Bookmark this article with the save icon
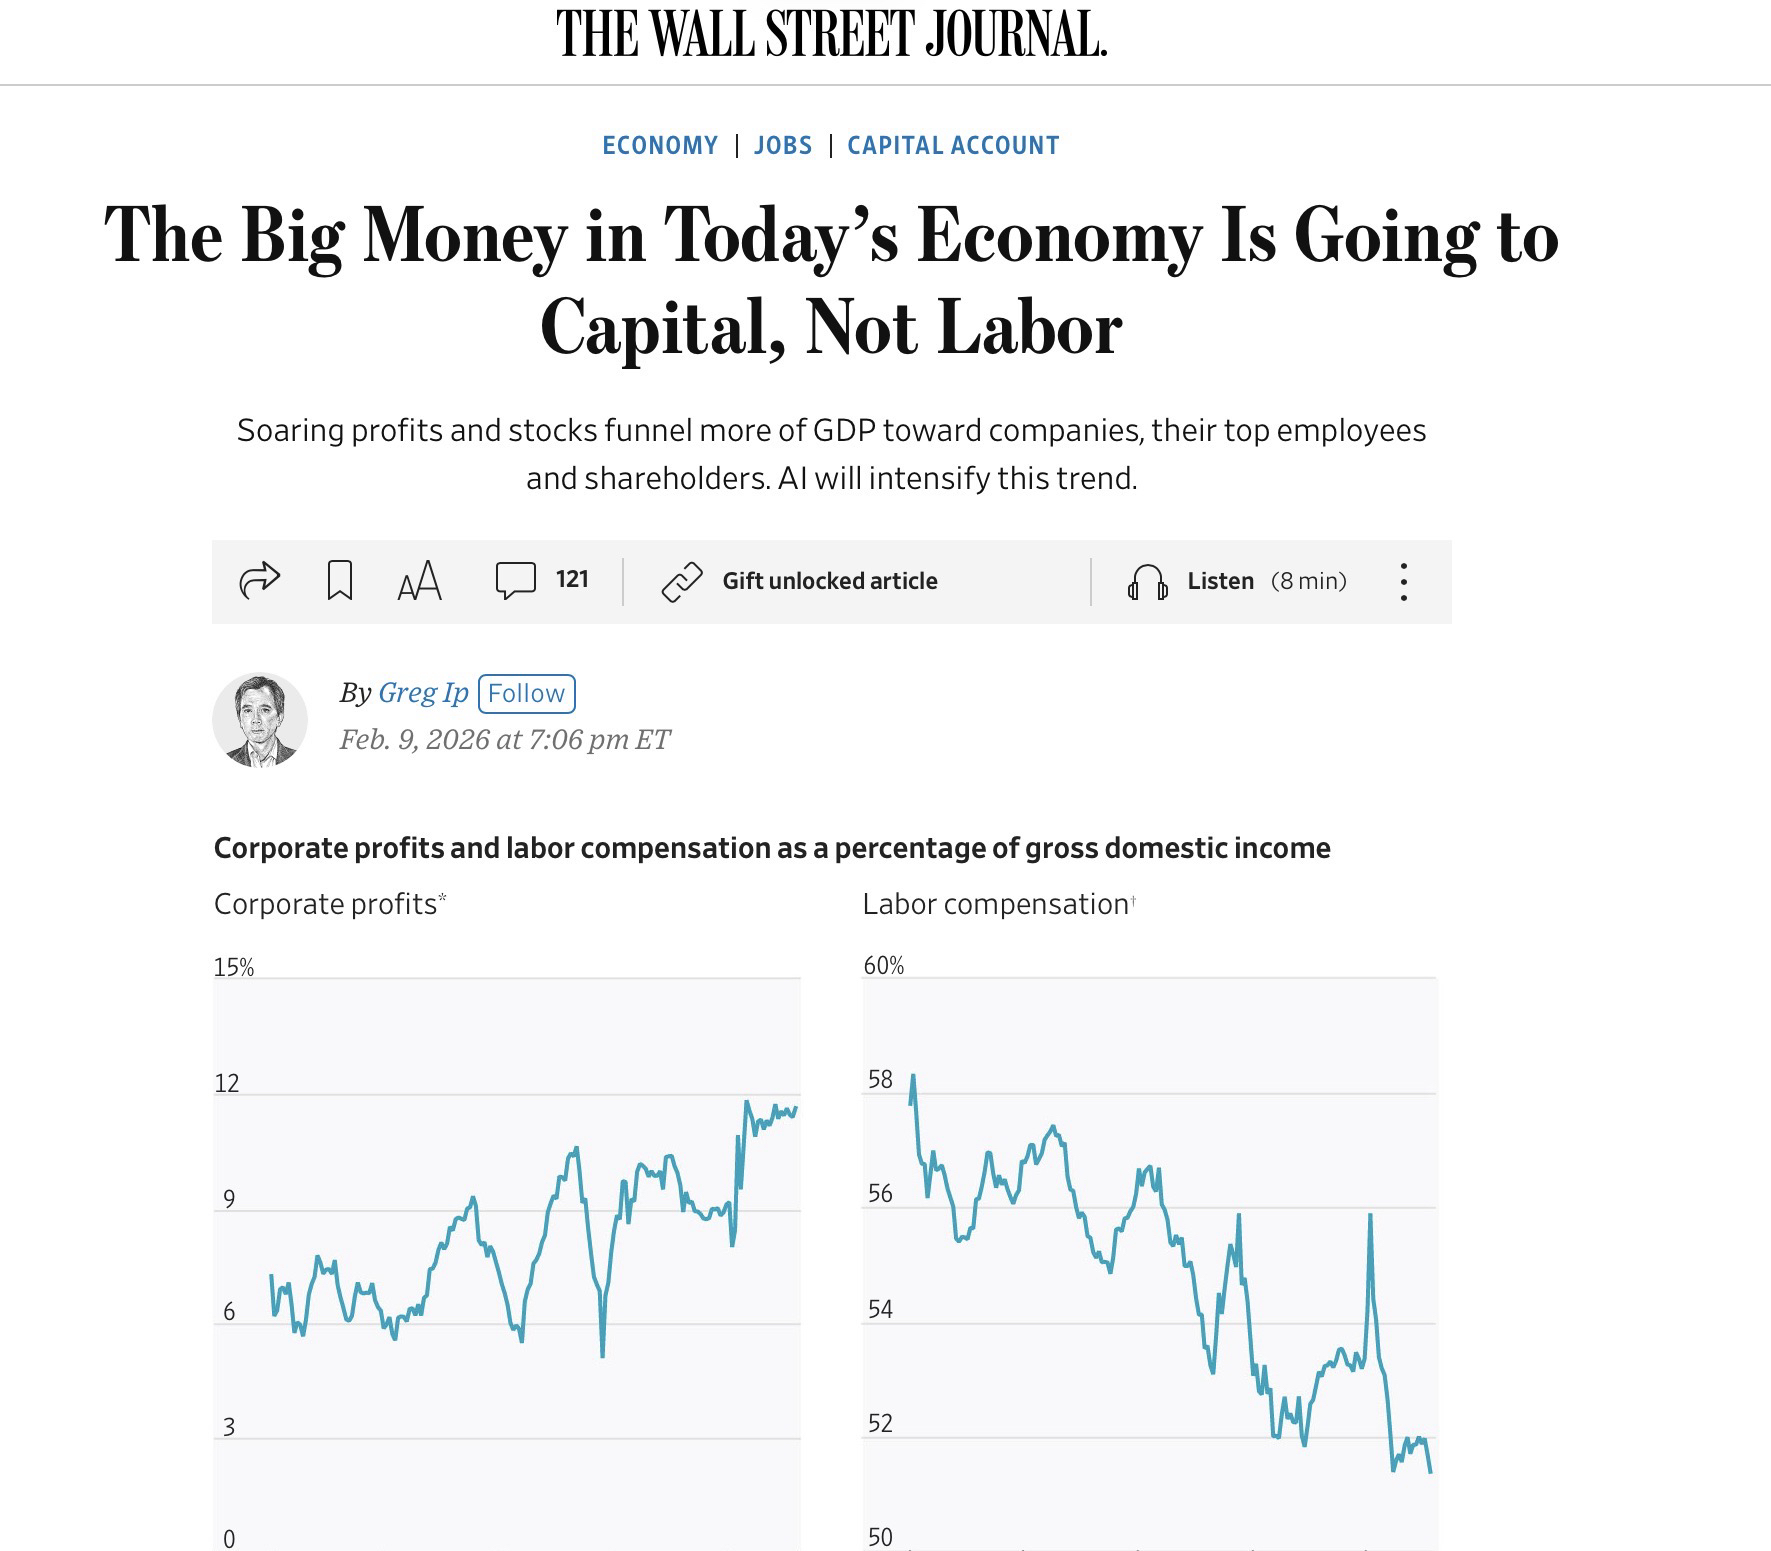 [x=340, y=581]
